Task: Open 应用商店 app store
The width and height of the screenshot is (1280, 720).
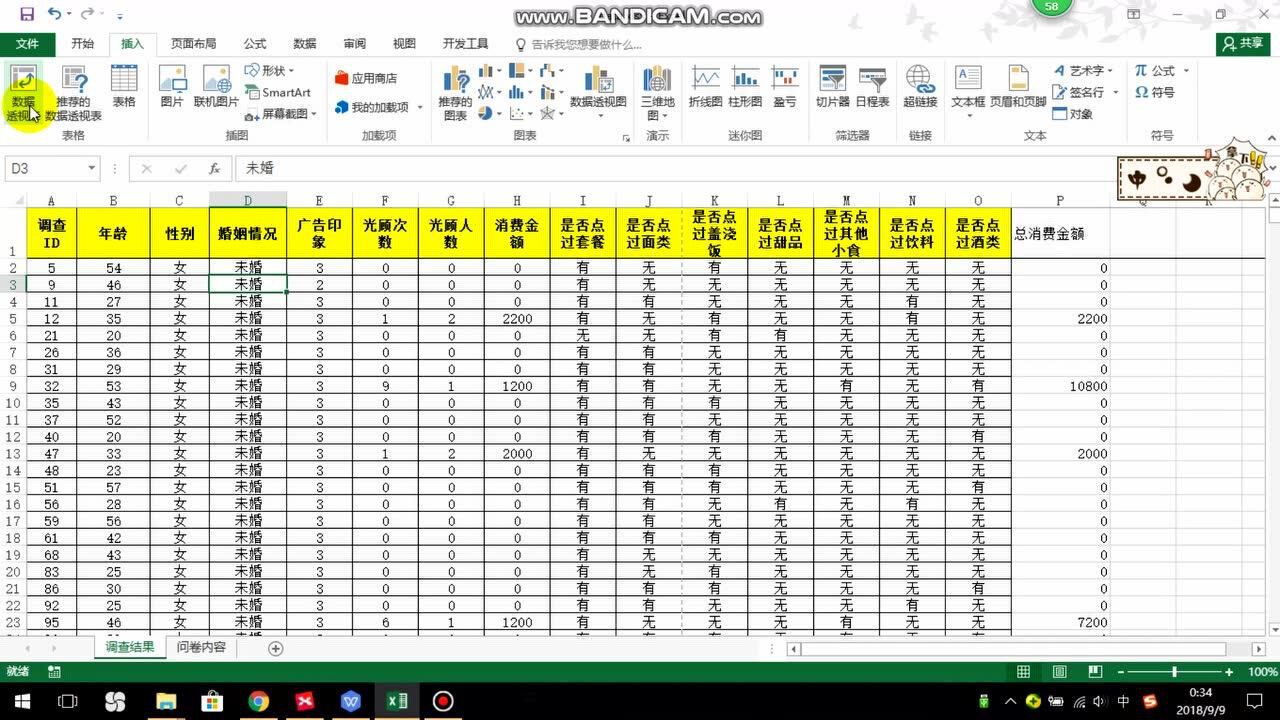Action: tap(366, 78)
